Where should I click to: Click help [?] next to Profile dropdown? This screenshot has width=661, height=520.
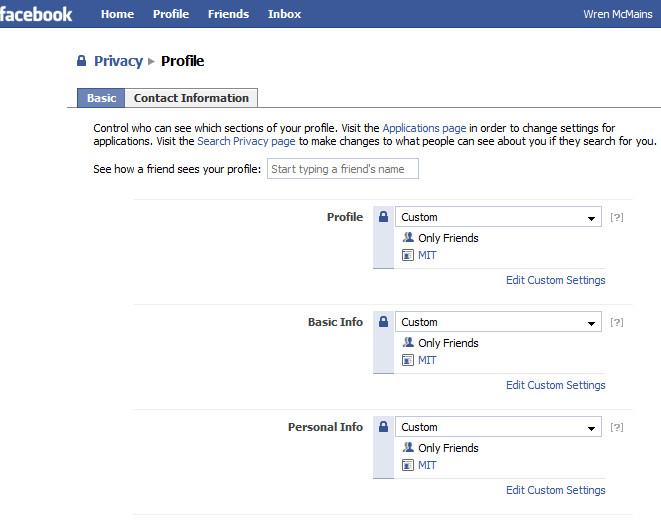(617, 217)
